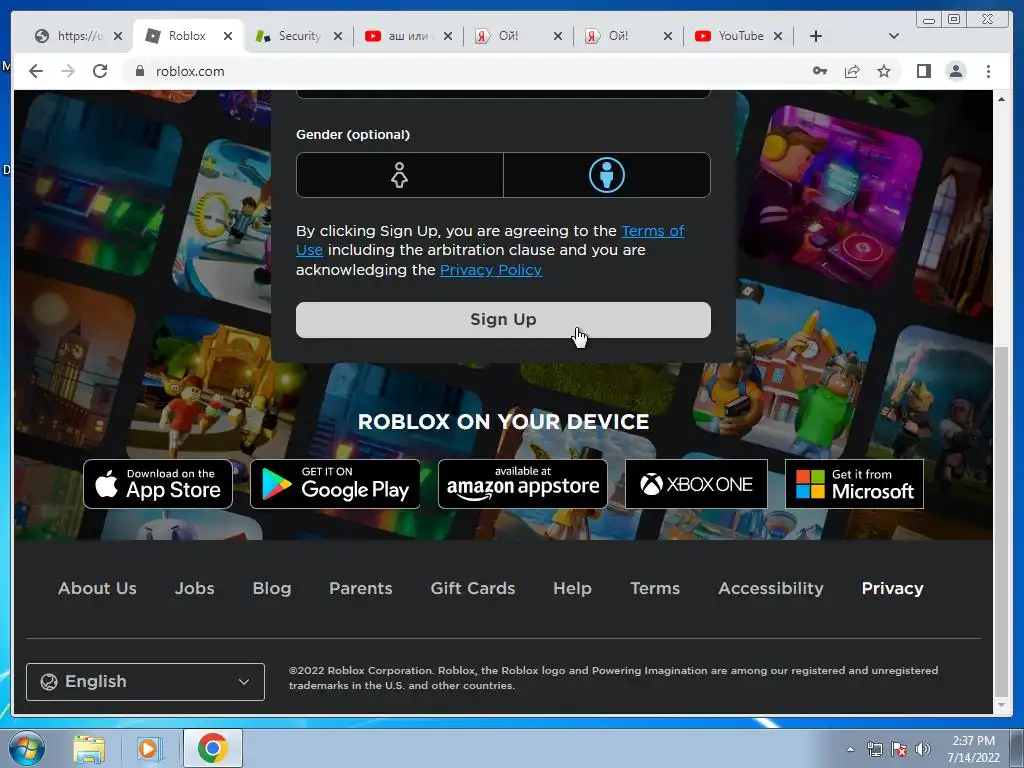This screenshot has height=768, width=1024.
Task: Close the Security tab
Action: (338, 36)
